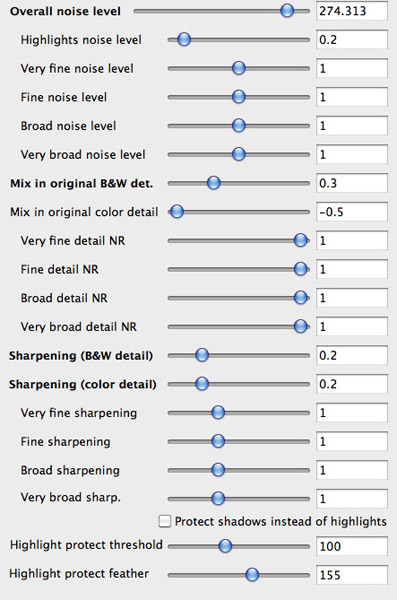The height and width of the screenshot is (600, 397).
Task: Click the Mix in original color detail value box
Action: [x=352, y=212]
